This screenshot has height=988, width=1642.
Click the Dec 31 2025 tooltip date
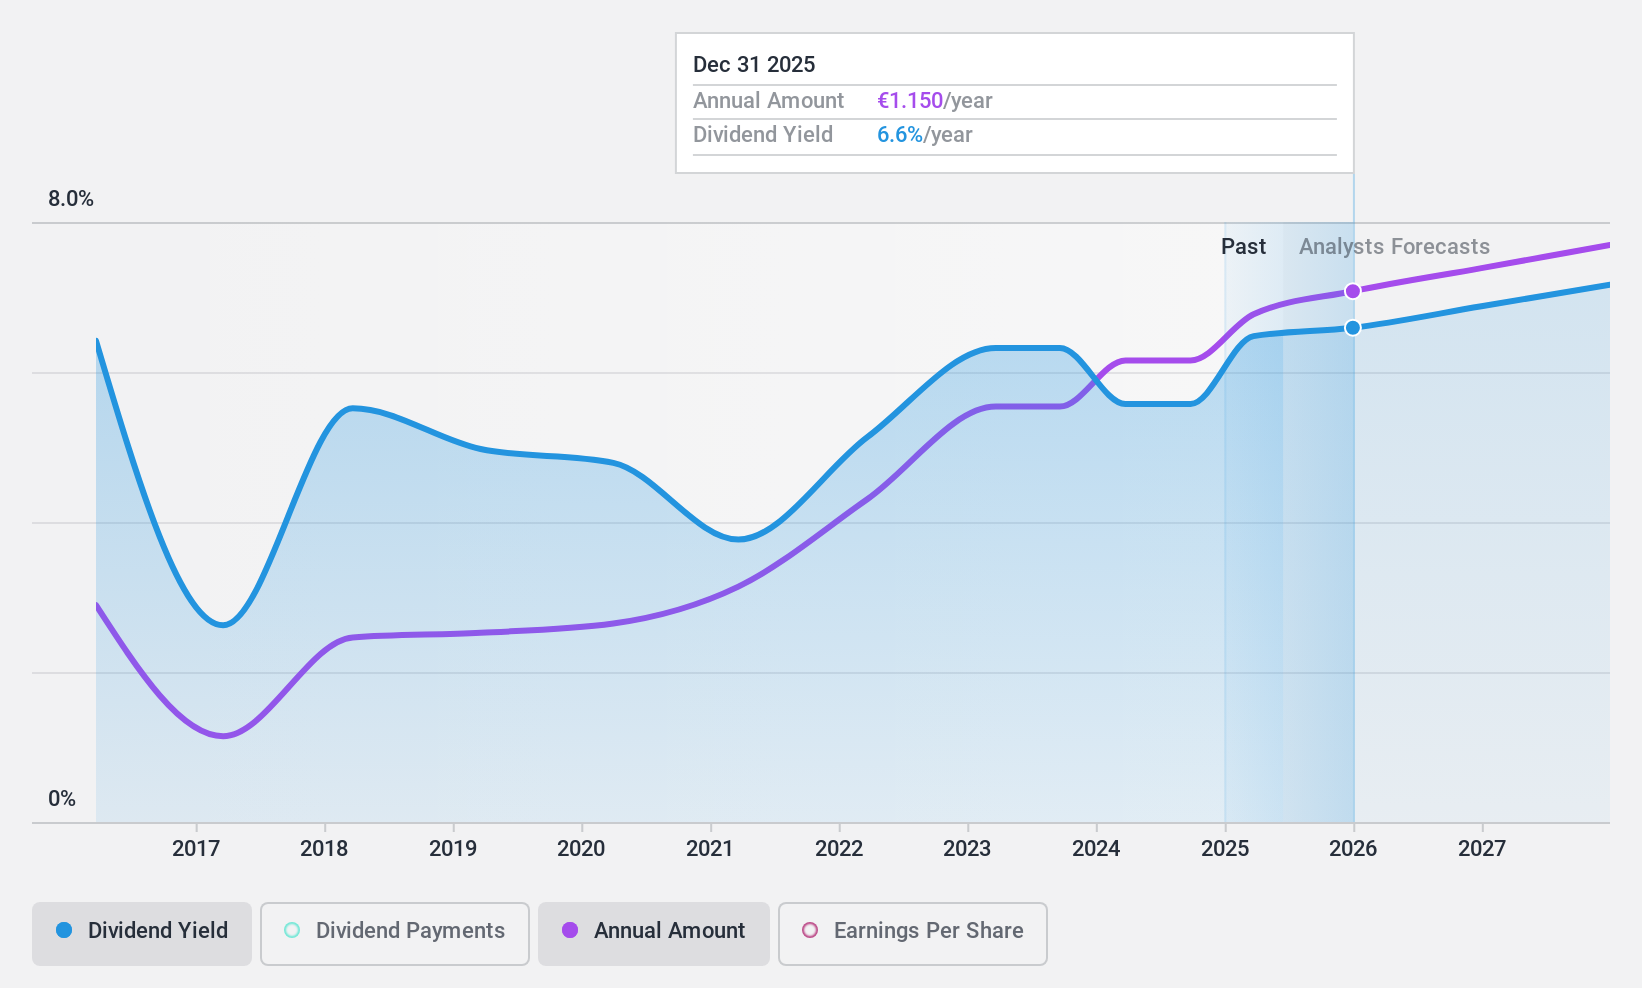click(754, 65)
